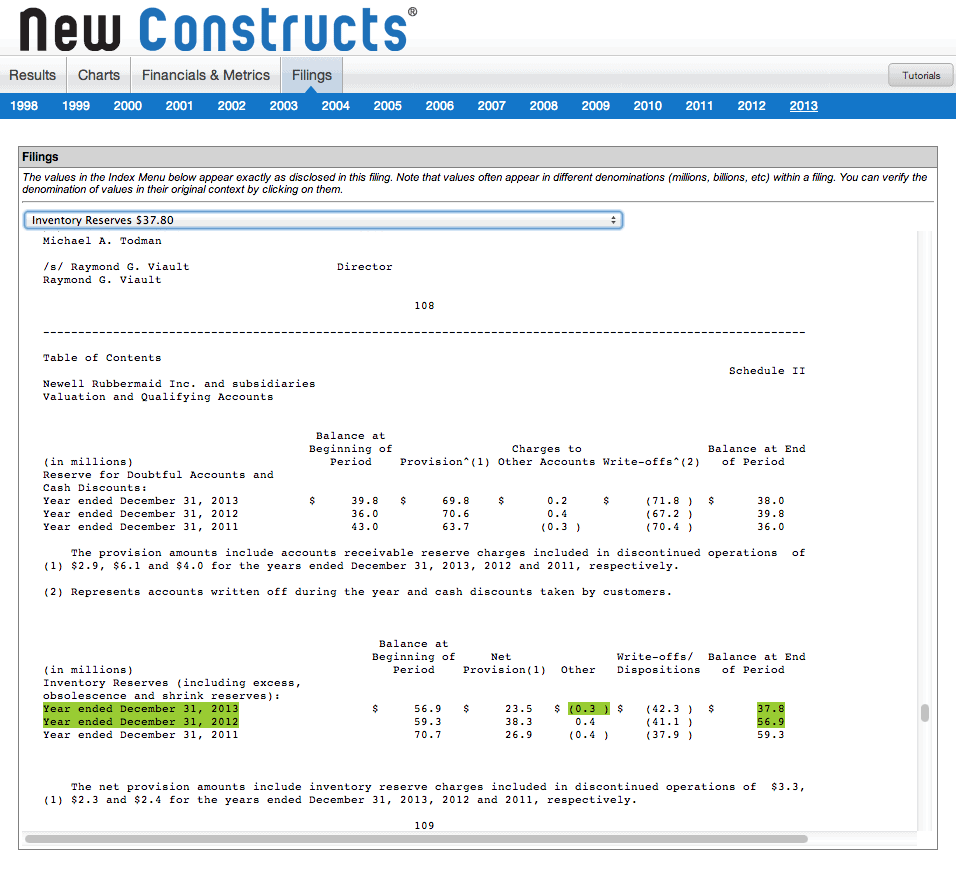This screenshot has width=956, height=880.
Task: Select year 2007 filing
Action: tap(491, 106)
